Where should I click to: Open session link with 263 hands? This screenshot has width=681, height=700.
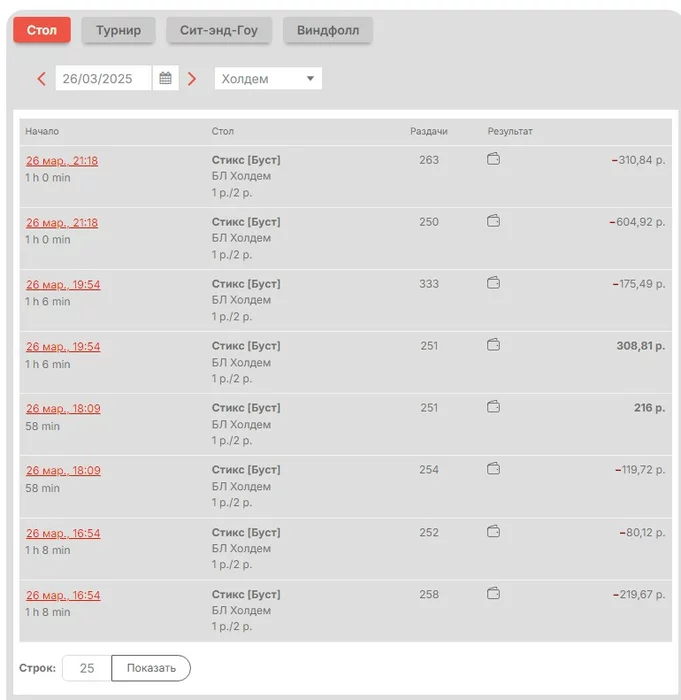pyautogui.click(x=62, y=161)
